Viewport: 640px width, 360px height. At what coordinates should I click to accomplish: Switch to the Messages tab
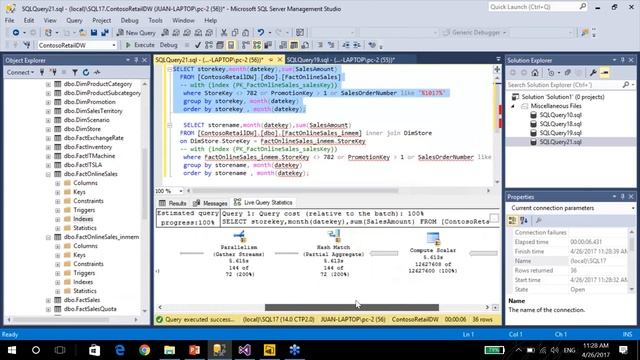pyautogui.click(x=210, y=203)
